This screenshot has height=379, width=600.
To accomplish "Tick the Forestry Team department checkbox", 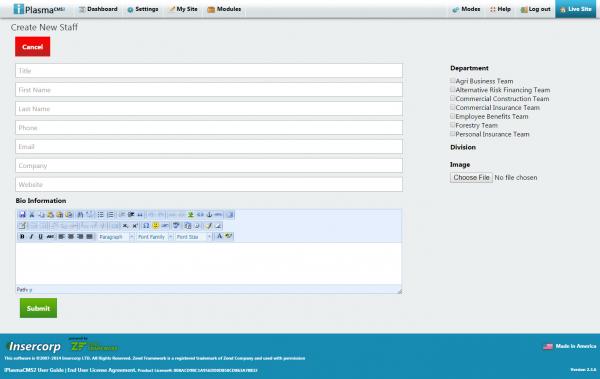I will tap(452, 125).
